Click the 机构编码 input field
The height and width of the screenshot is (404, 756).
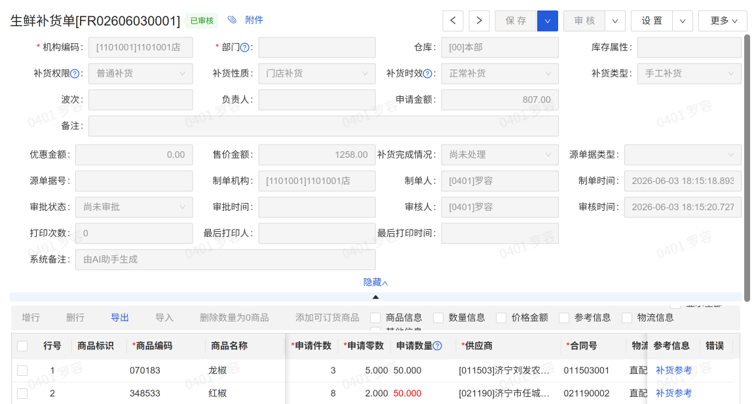pos(141,47)
